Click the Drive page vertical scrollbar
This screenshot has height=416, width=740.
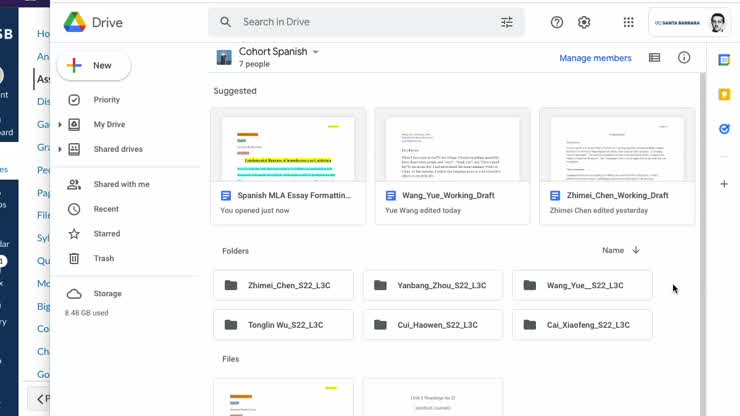point(702,243)
